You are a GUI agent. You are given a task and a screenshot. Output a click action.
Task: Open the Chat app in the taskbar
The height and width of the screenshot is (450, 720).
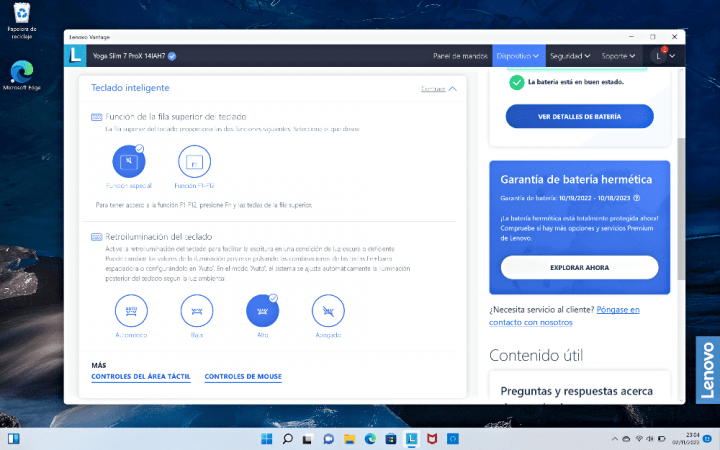pyautogui.click(x=328, y=439)
